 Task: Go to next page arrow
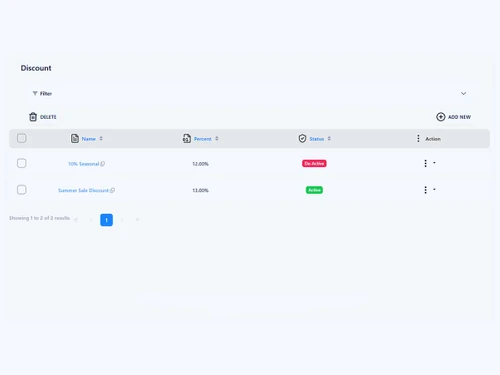[x=122, y=220]
